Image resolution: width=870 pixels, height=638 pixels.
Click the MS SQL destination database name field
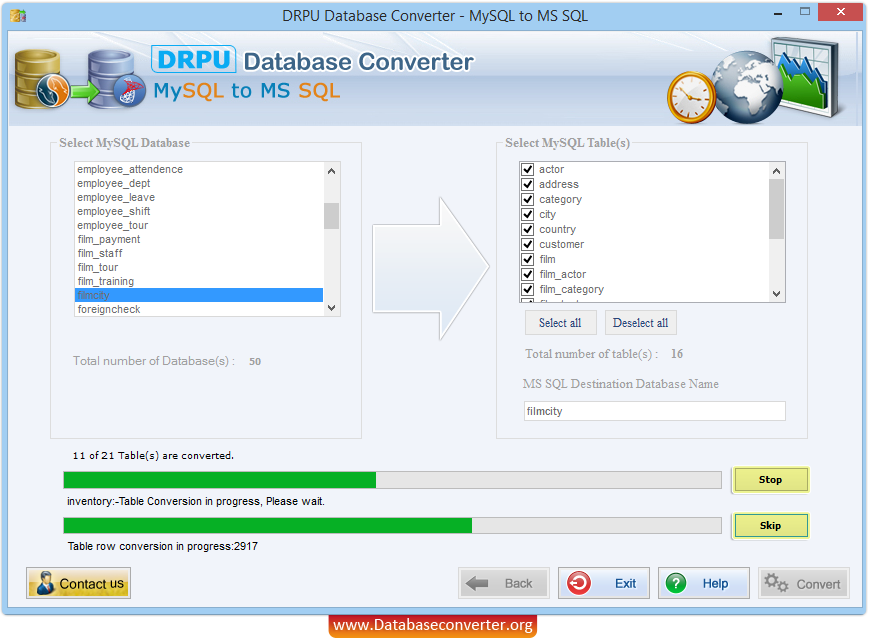point(655,411)
